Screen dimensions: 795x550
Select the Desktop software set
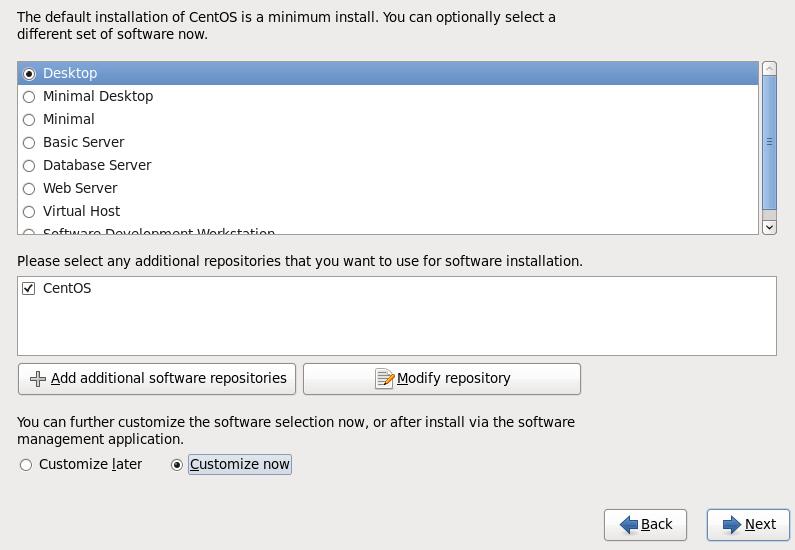click(29, 74)
